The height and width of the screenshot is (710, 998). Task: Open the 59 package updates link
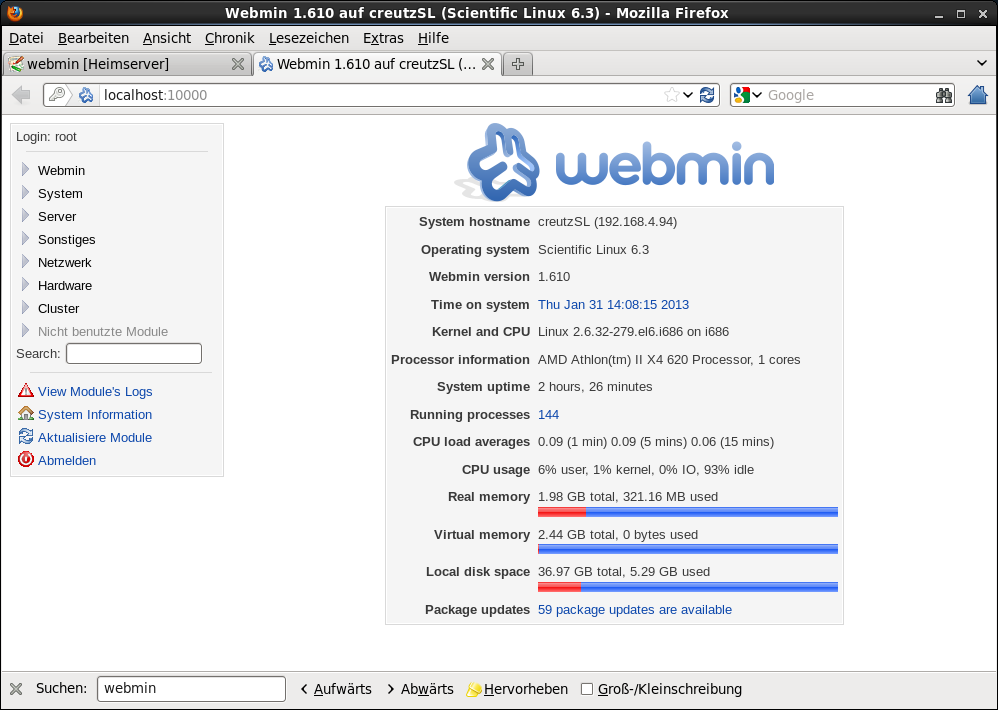[634, 609]
